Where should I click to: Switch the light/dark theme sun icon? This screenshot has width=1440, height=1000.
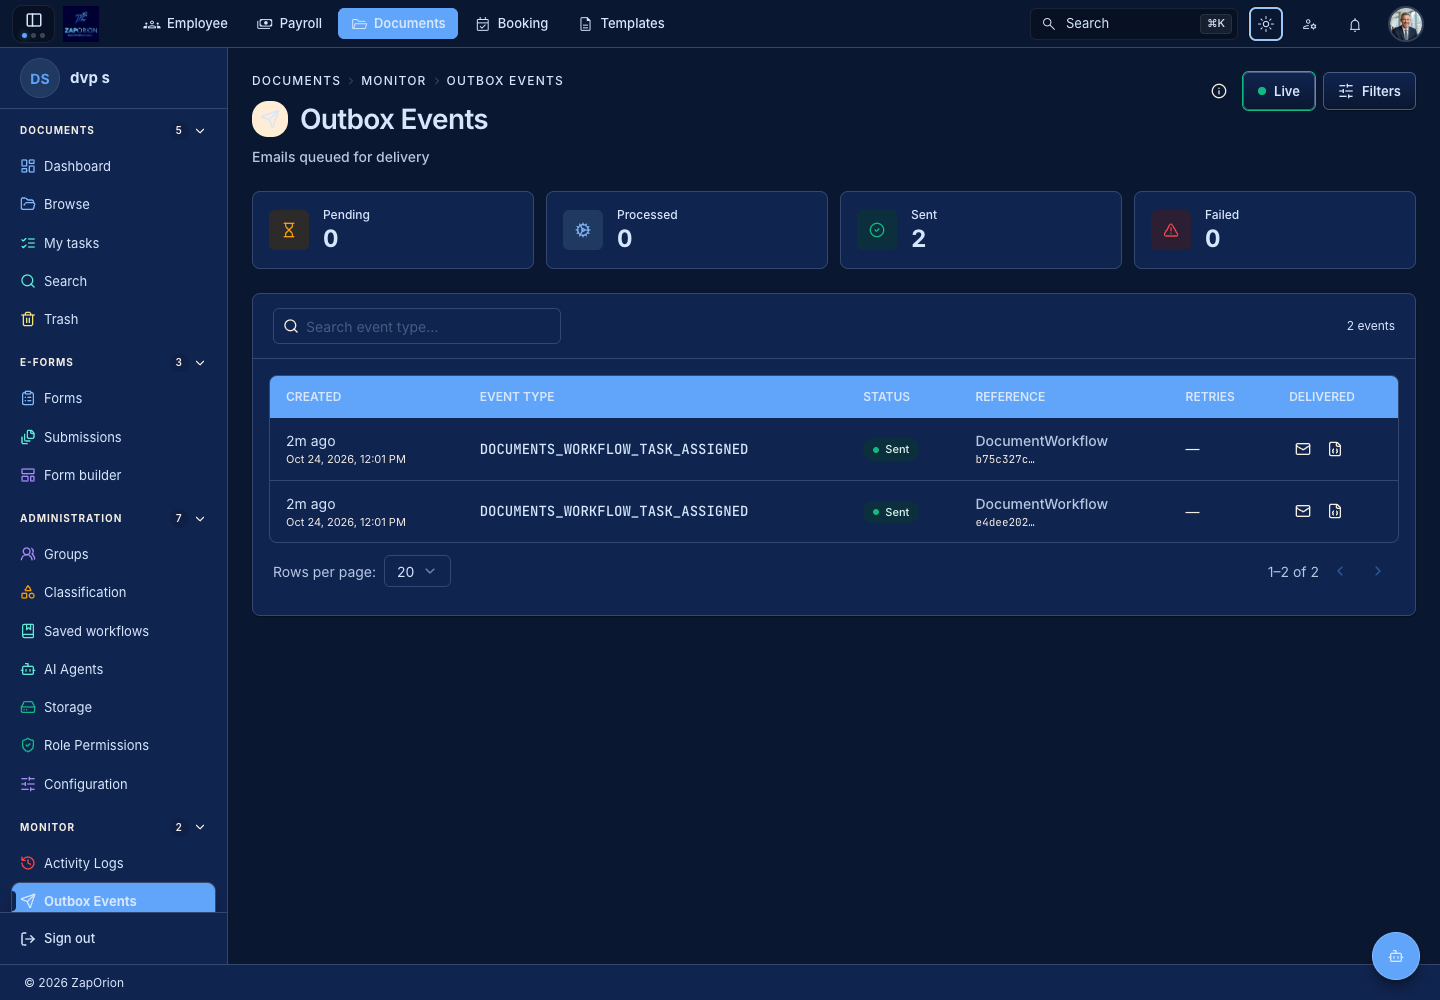tap(1266, 24)
